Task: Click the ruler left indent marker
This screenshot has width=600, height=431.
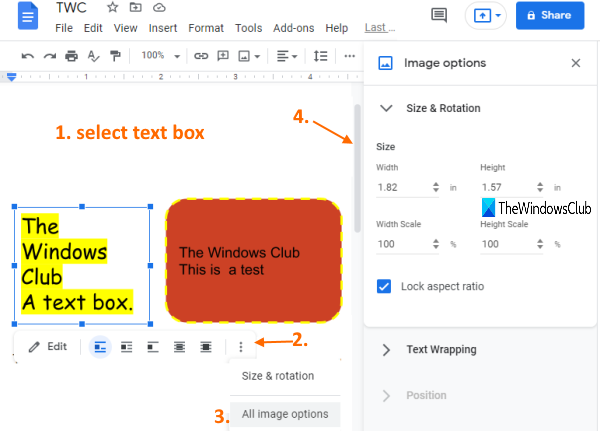Action: [11, 77]
